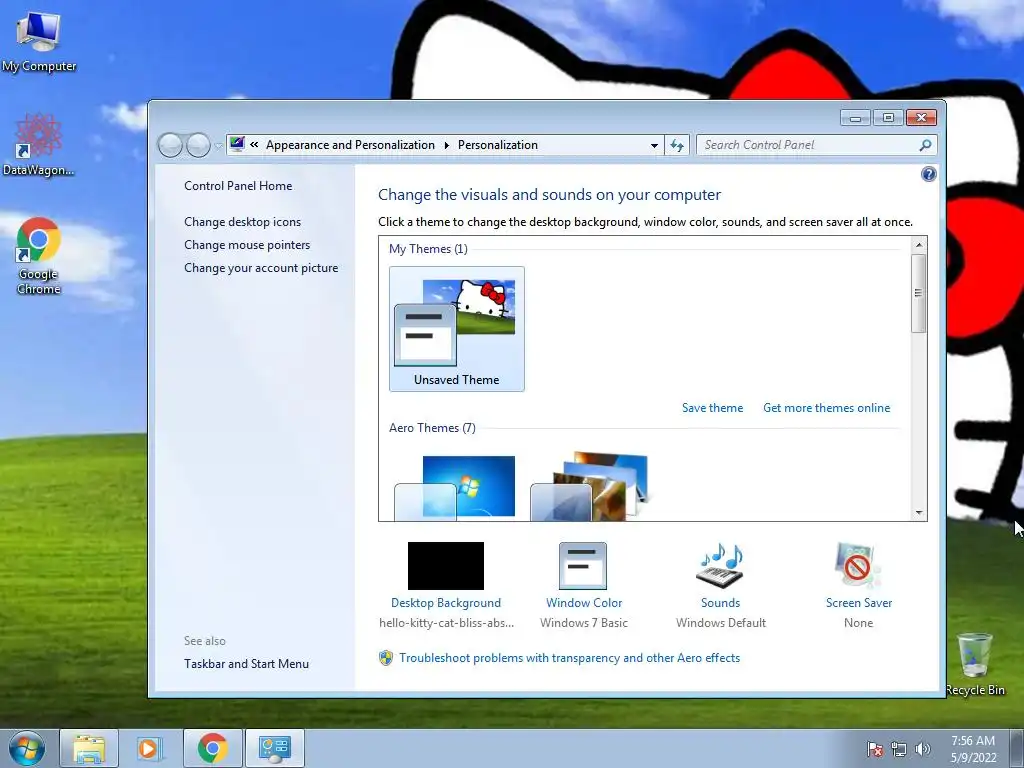Switch to Chrome in the taskbar

click(213, 748)
